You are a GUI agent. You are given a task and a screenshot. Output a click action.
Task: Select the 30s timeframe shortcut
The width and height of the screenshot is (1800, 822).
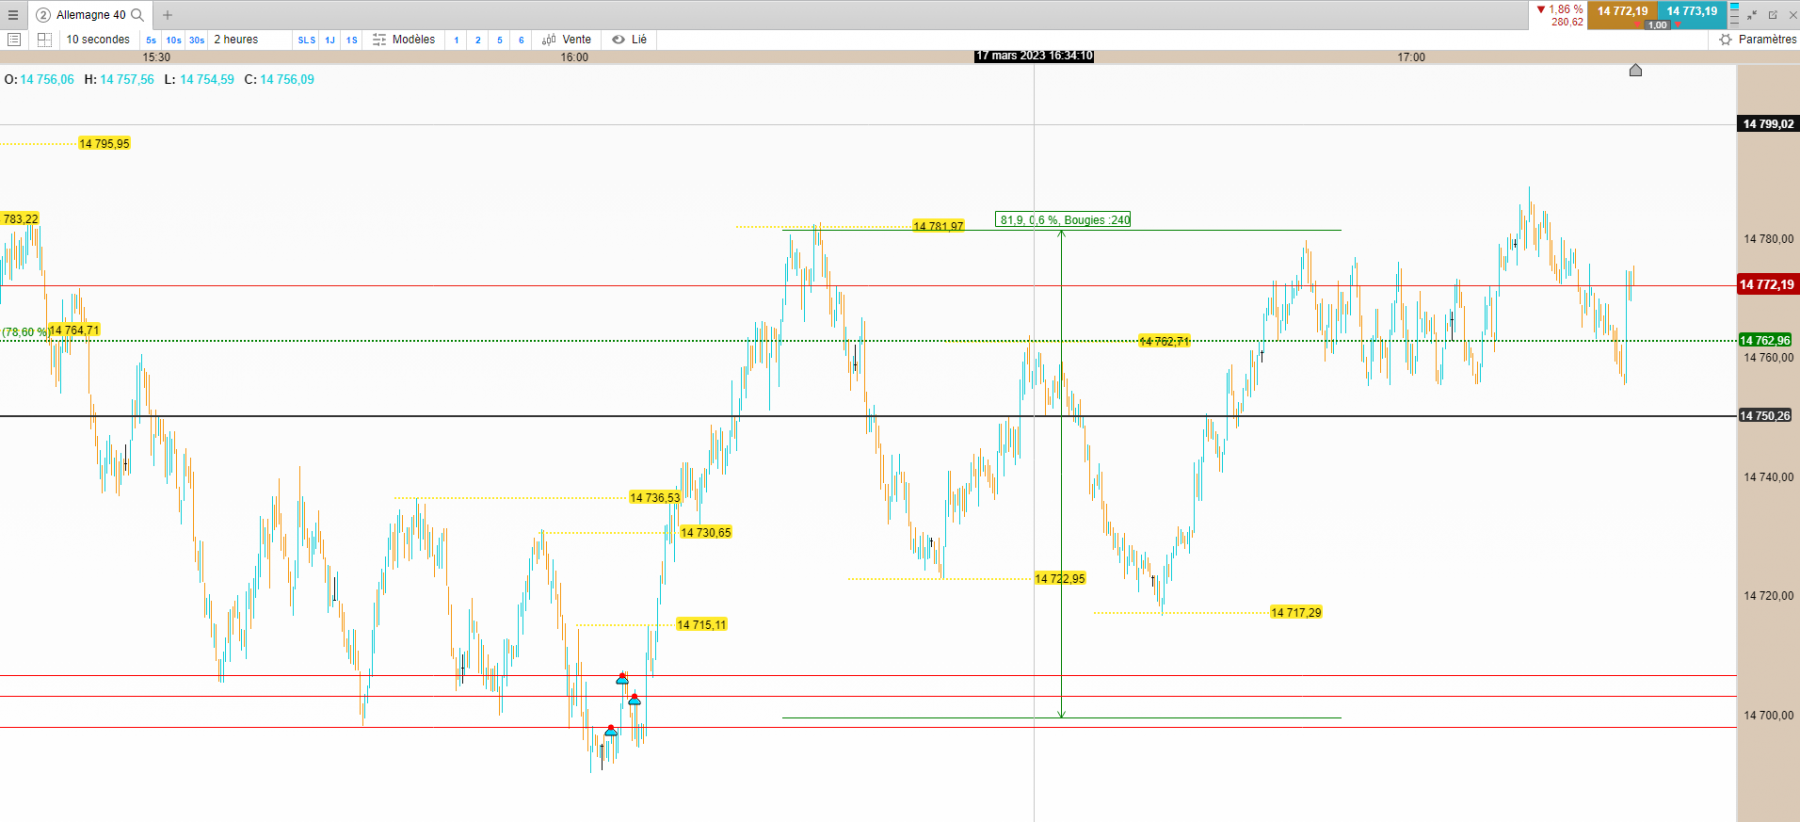pyautogui.click(x=197, y=40)
